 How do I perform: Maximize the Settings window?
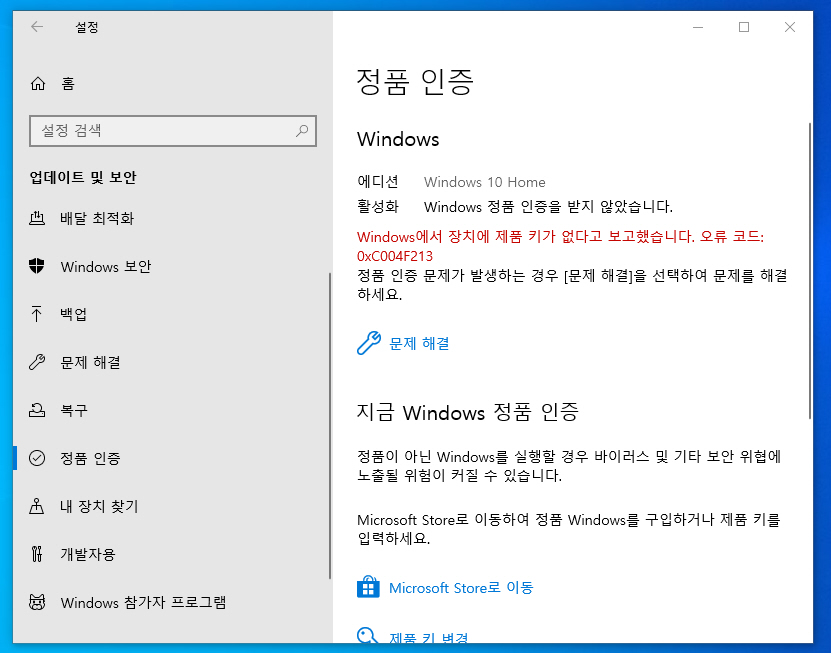point(744,27)
